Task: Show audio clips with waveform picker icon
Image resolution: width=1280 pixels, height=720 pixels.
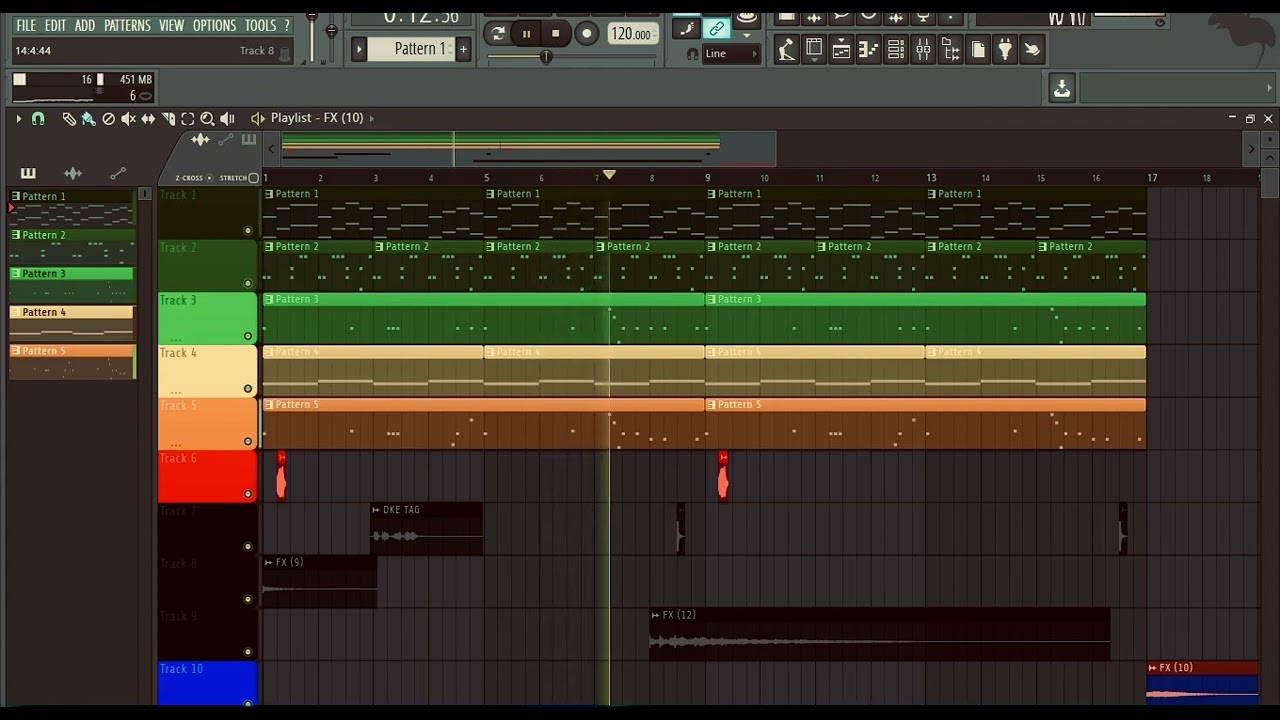Action: [x=73, y=173]
